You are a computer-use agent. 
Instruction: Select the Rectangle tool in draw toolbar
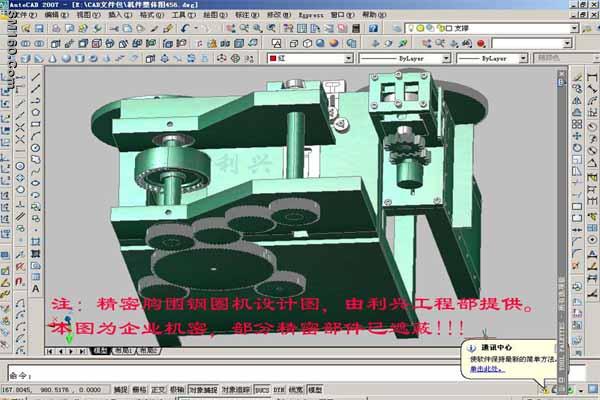click(36, 124)
